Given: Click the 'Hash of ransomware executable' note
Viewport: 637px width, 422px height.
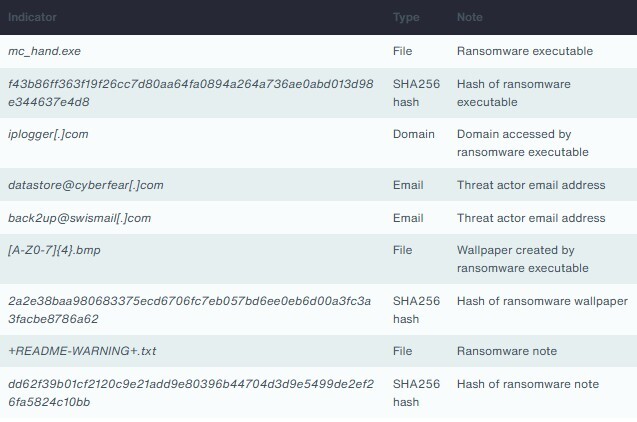Looking at the screenshot, I should (x=516, y=93).
